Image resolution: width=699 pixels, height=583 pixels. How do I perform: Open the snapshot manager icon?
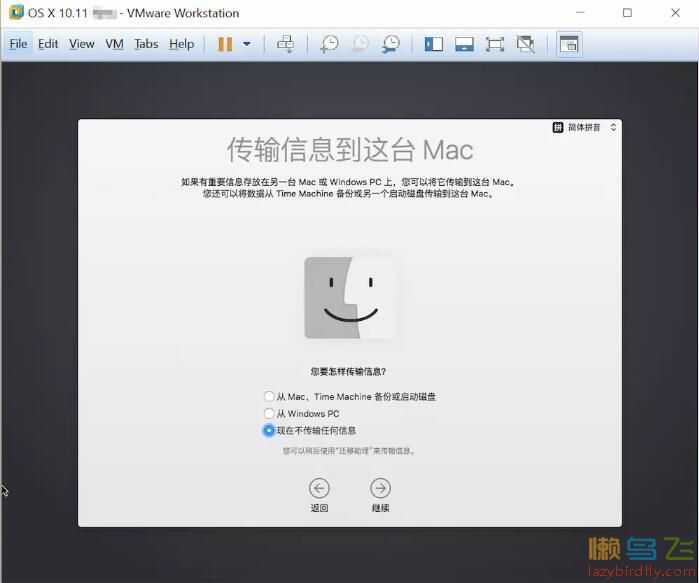coord(391,44)
